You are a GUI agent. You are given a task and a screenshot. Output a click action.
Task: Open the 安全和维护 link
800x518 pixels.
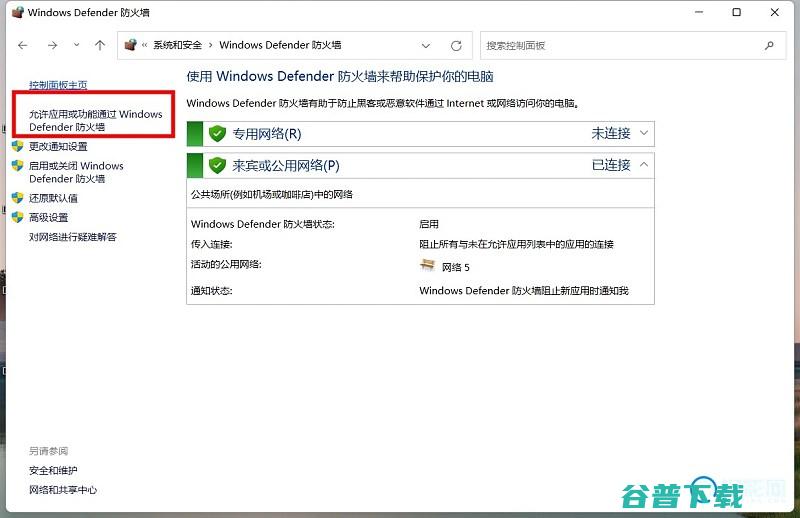pyautogui.click(x=53, y=471)
